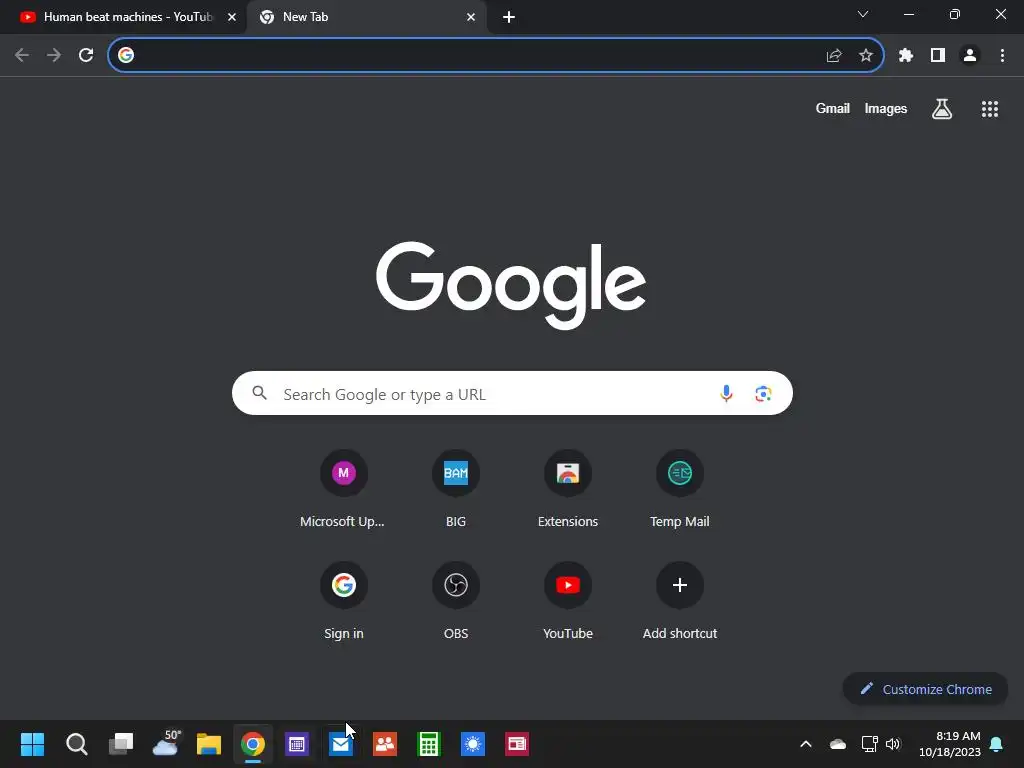Image resolution: width=1024 pixels, height=768 pixels.
Task: Share this page from the address bar
Action: (834, 56)
